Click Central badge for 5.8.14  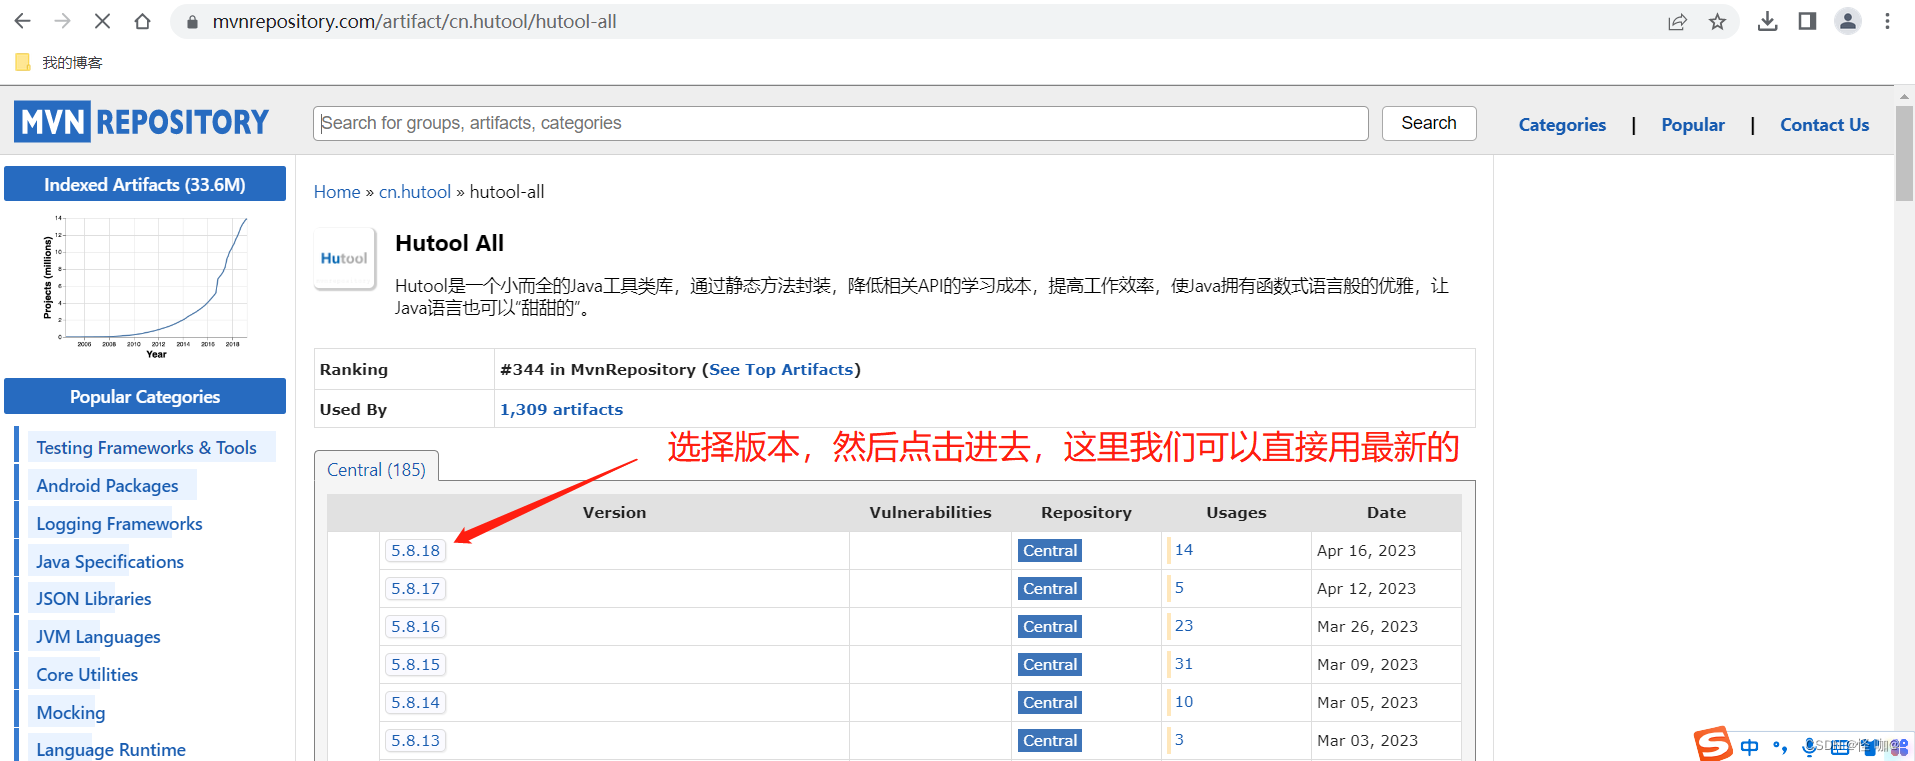point(1050,702)
